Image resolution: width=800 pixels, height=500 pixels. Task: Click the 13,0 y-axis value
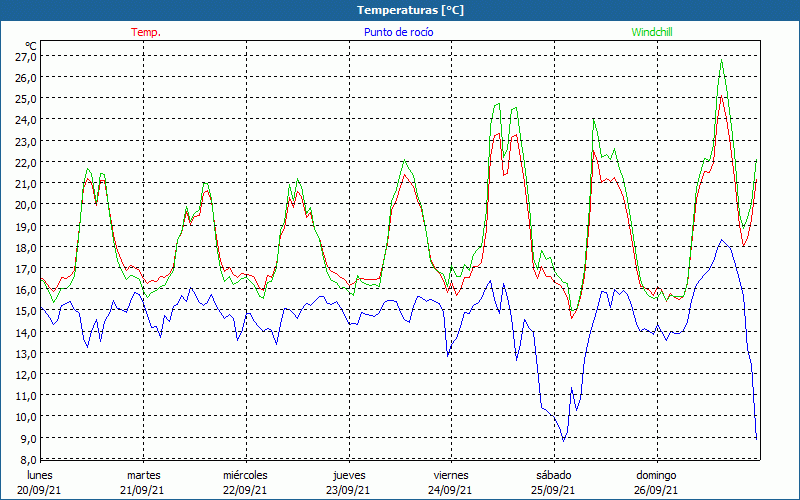click(26, 353)
